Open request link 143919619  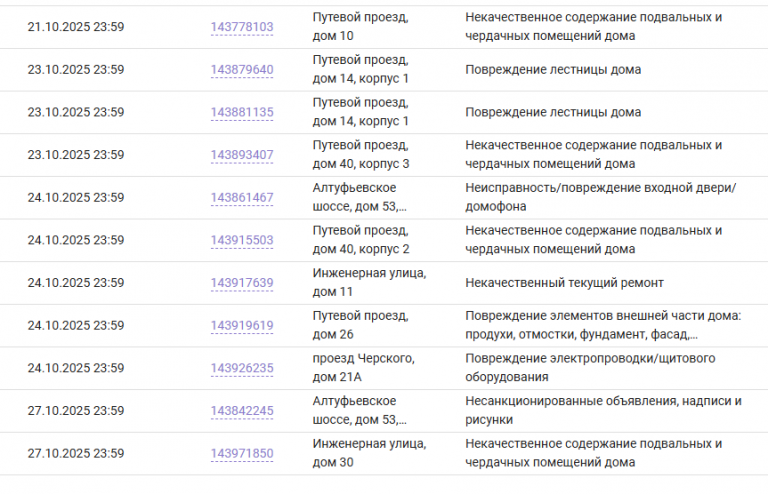[x=241, y=326]
